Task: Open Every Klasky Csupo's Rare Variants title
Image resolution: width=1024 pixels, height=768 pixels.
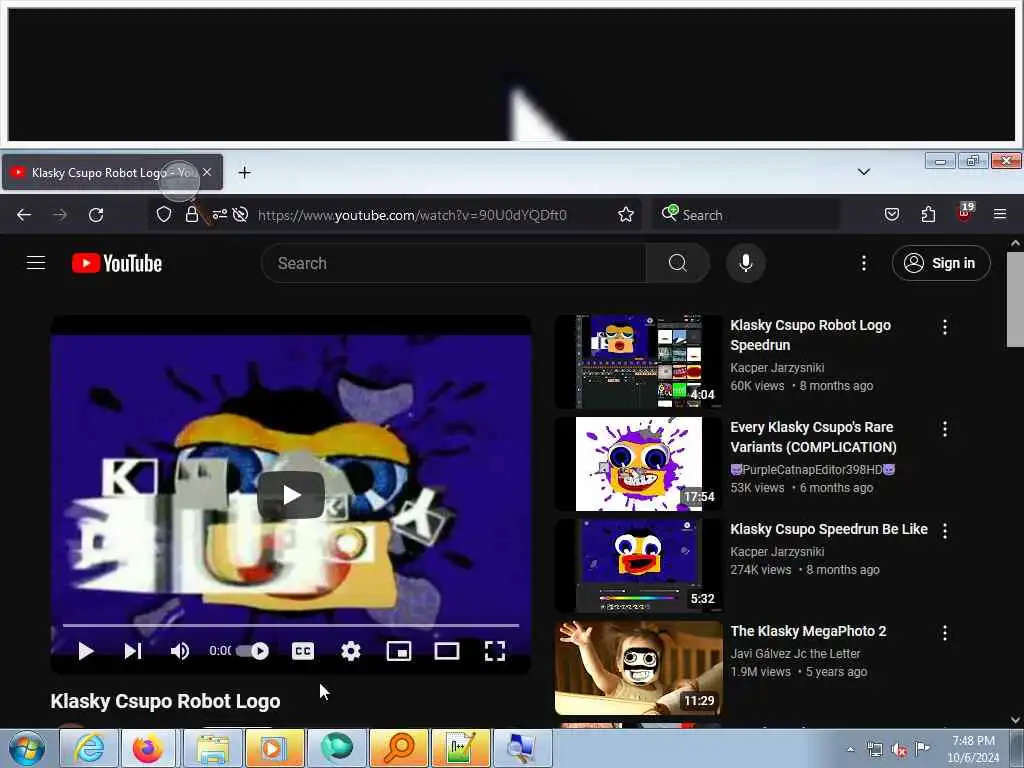Action: point(813,437)
